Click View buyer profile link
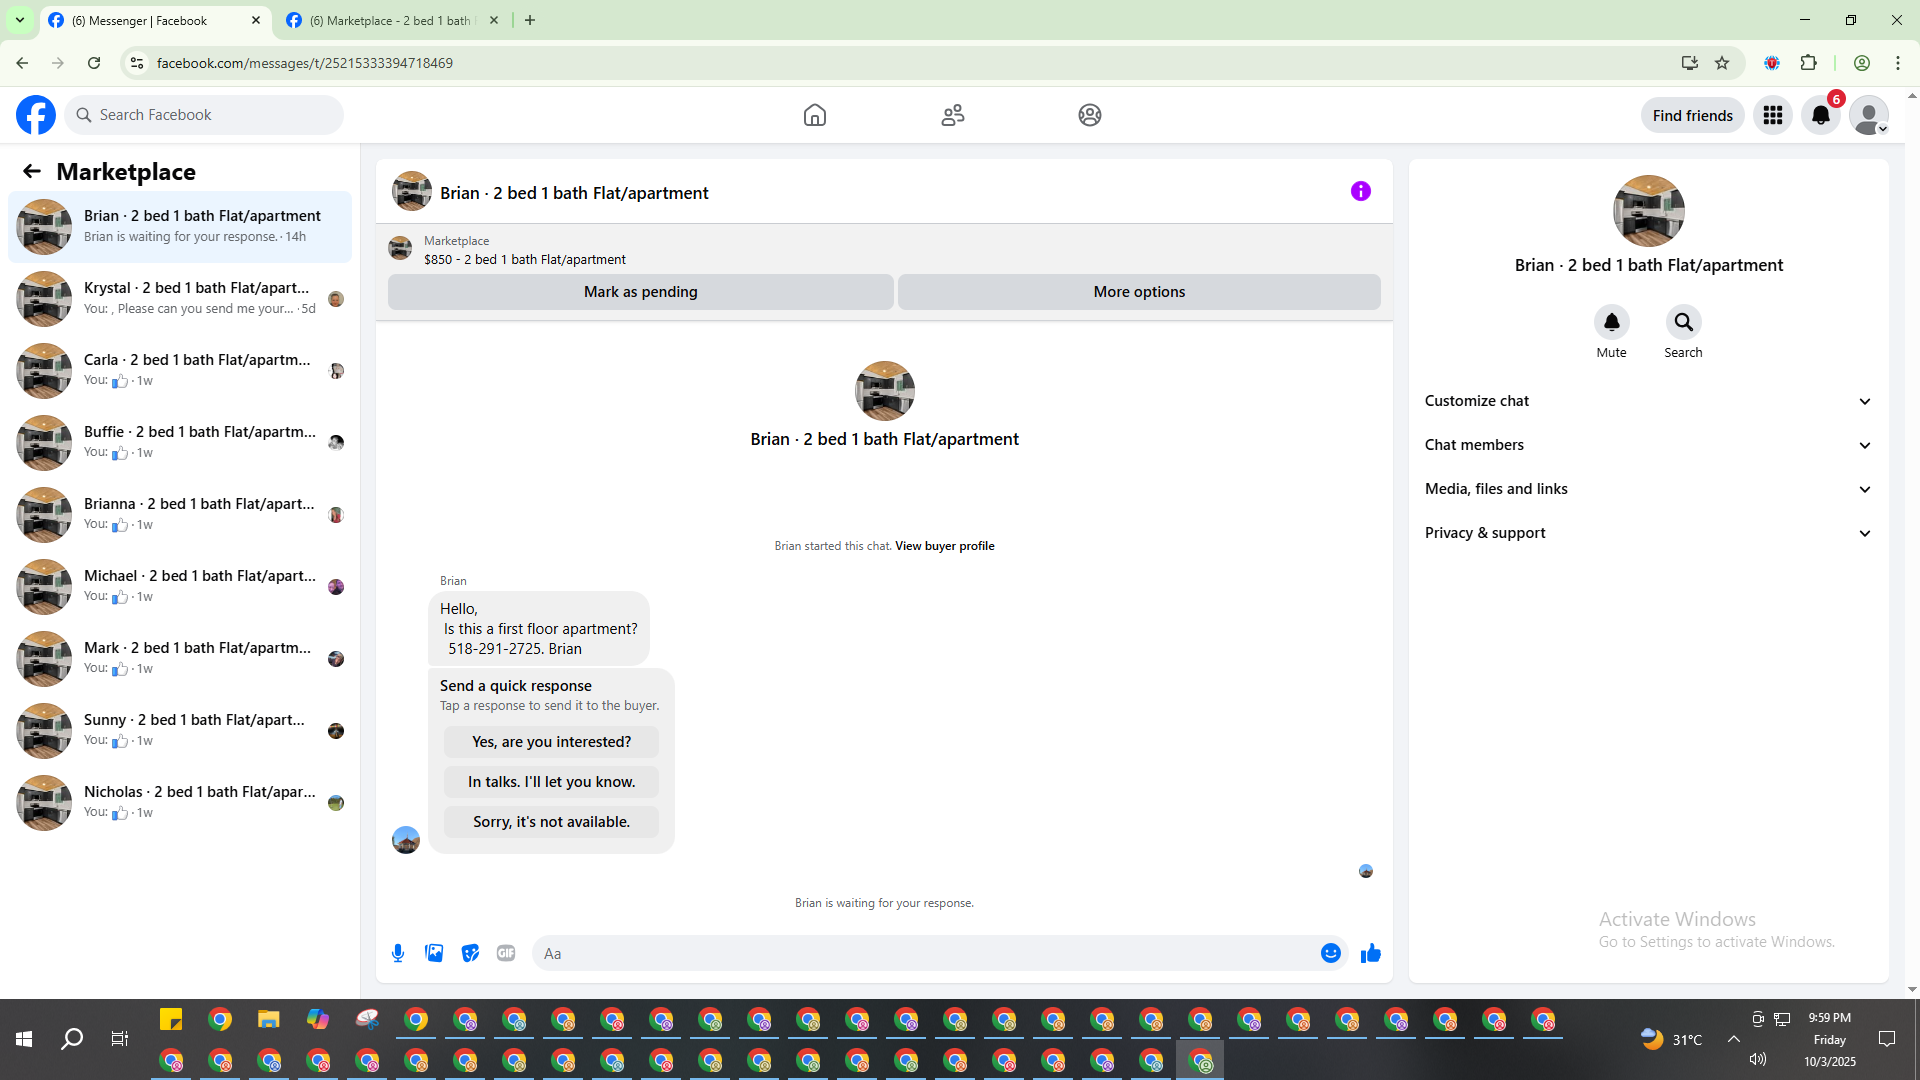 [945, 546]
